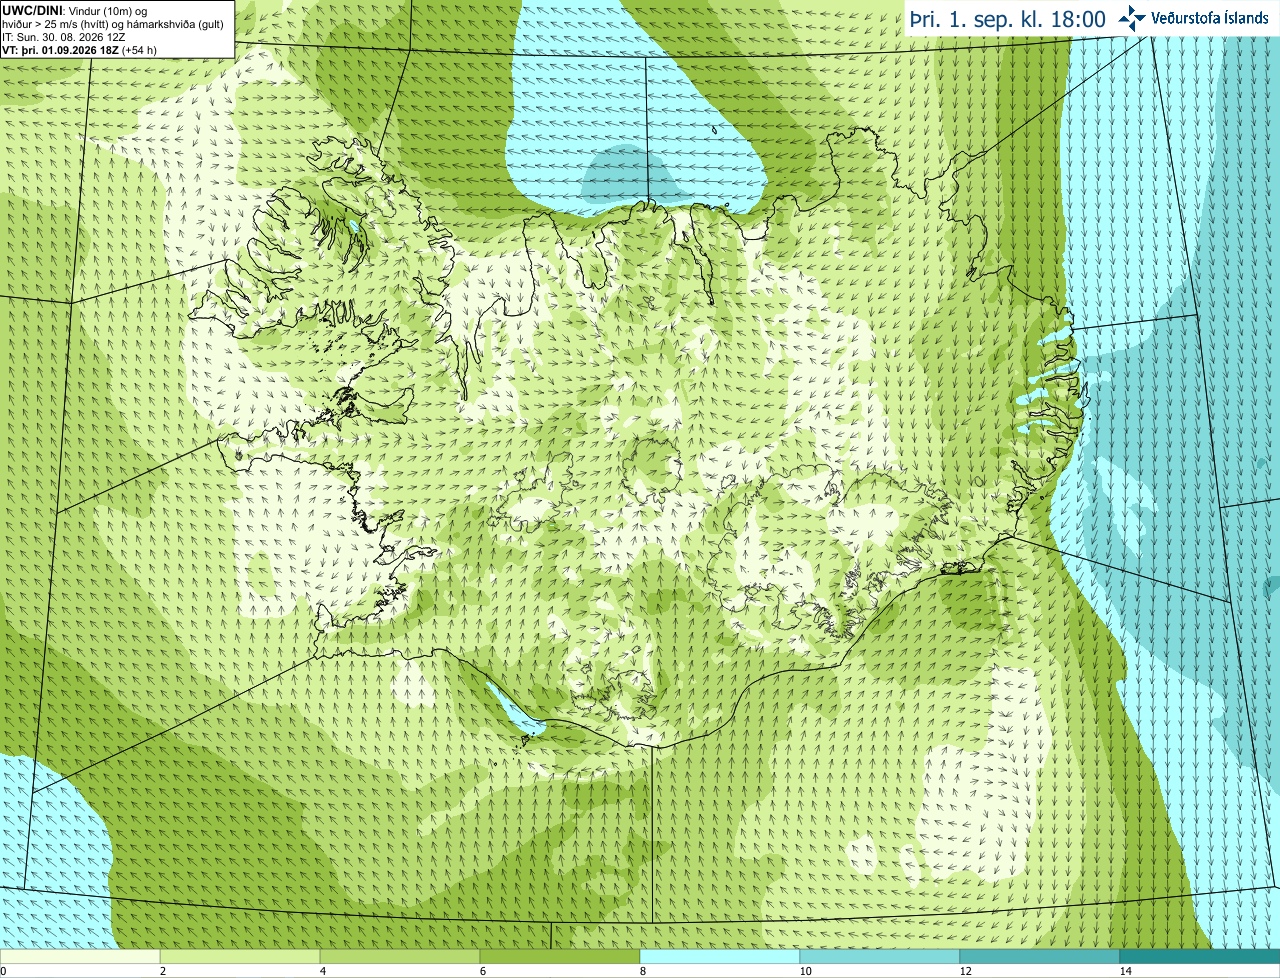The width and height of the screenshot is (1280, 978).
Task: Select the 2–4 m/s light green legend swatch
Action: tap(240, 956)
